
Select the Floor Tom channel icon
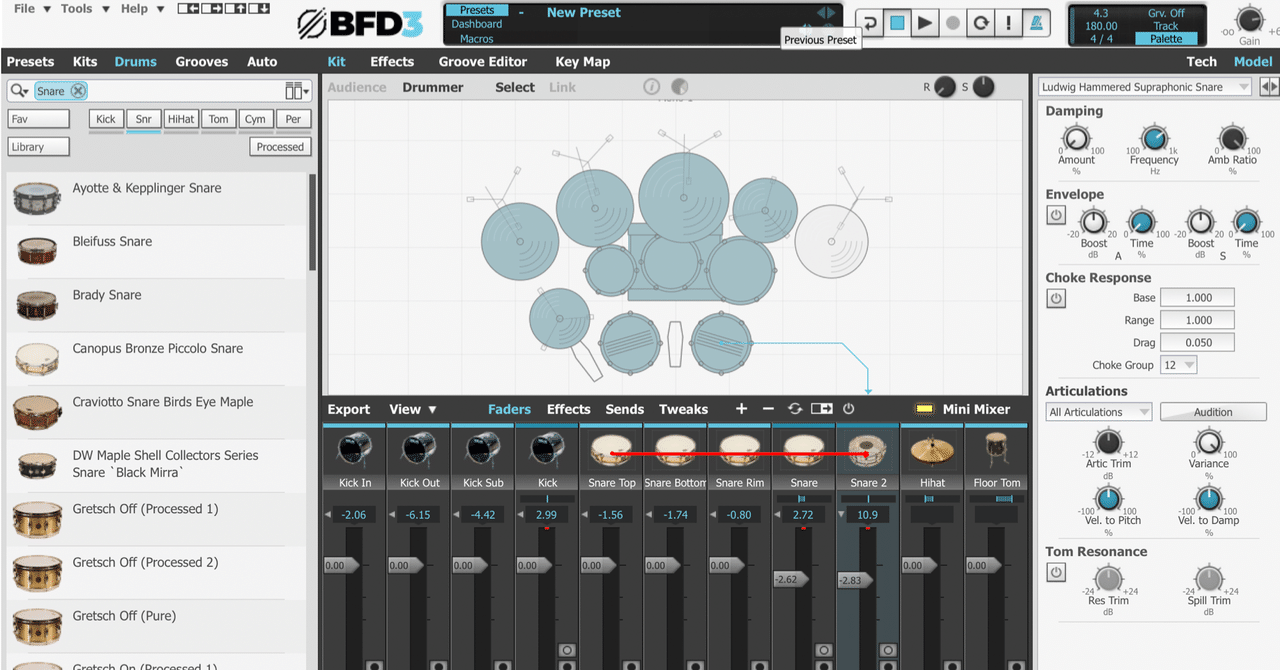point(996,451)
